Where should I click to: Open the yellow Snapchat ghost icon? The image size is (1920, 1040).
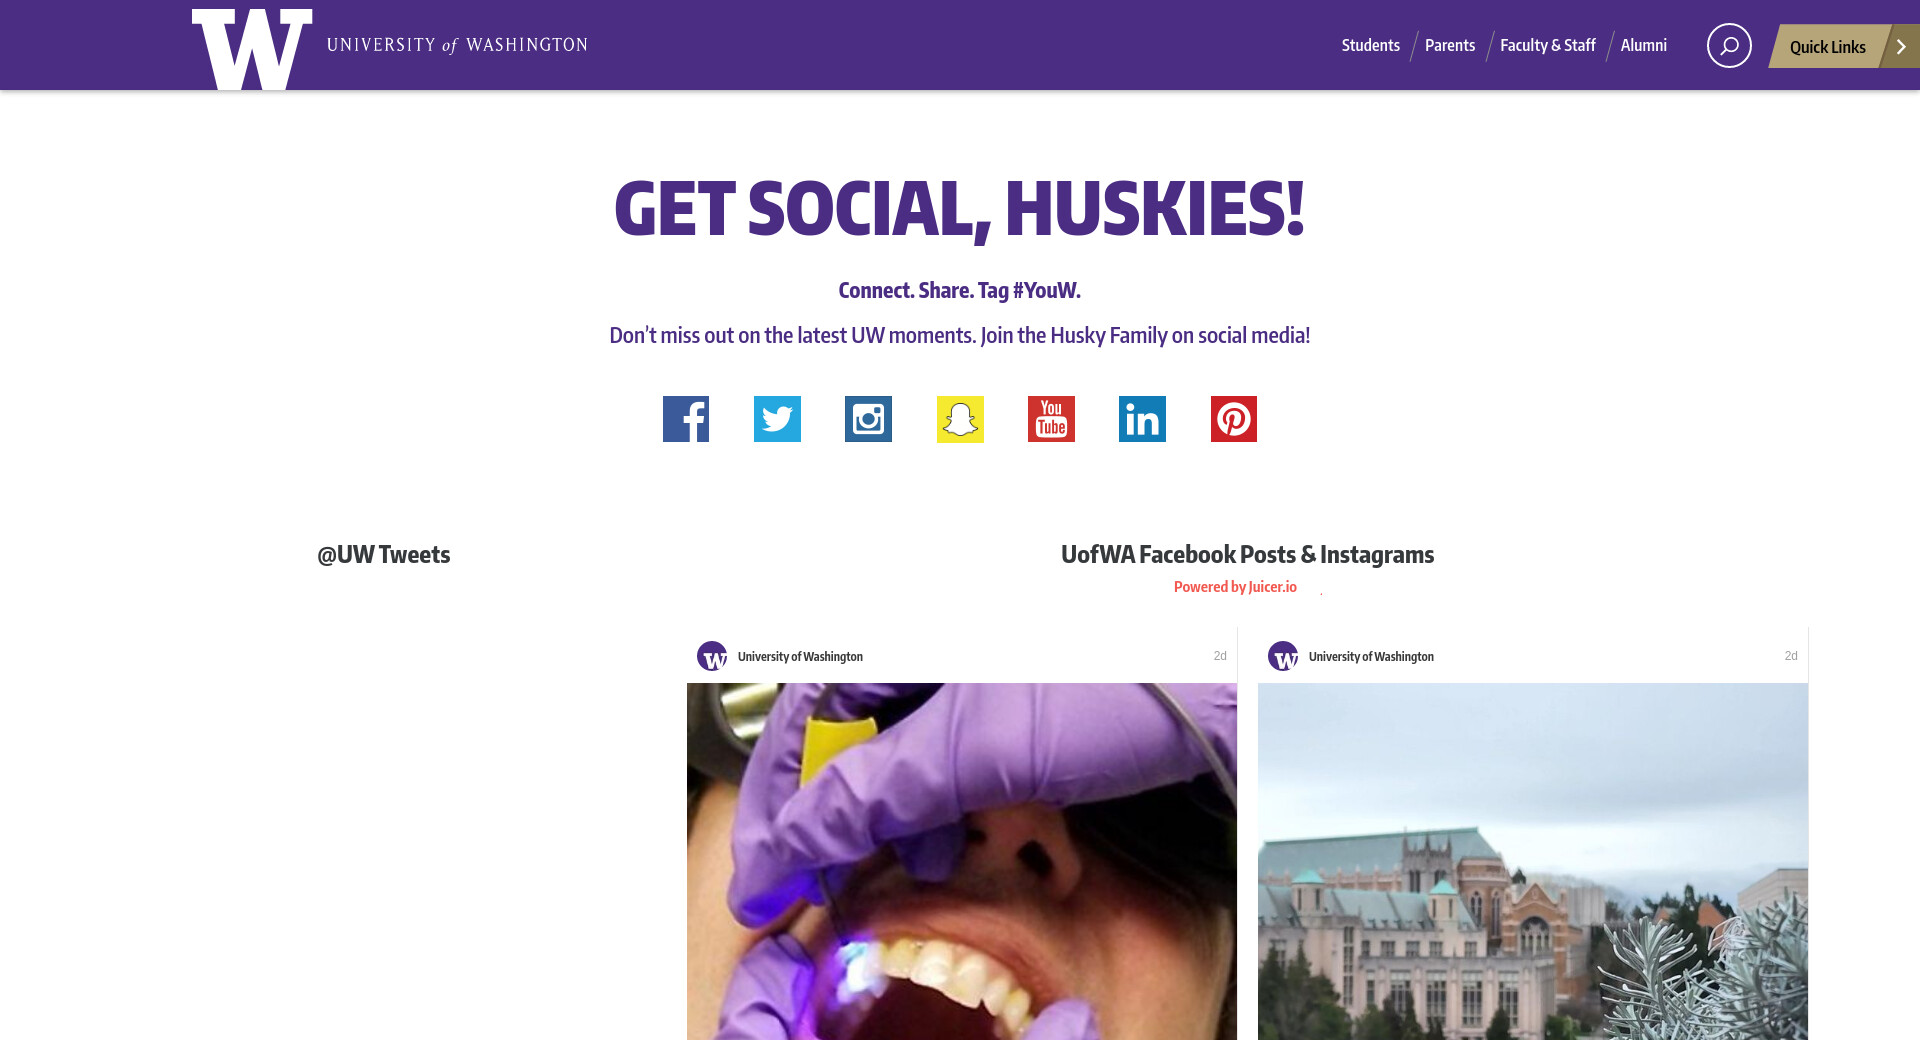(x=960, y=419)
